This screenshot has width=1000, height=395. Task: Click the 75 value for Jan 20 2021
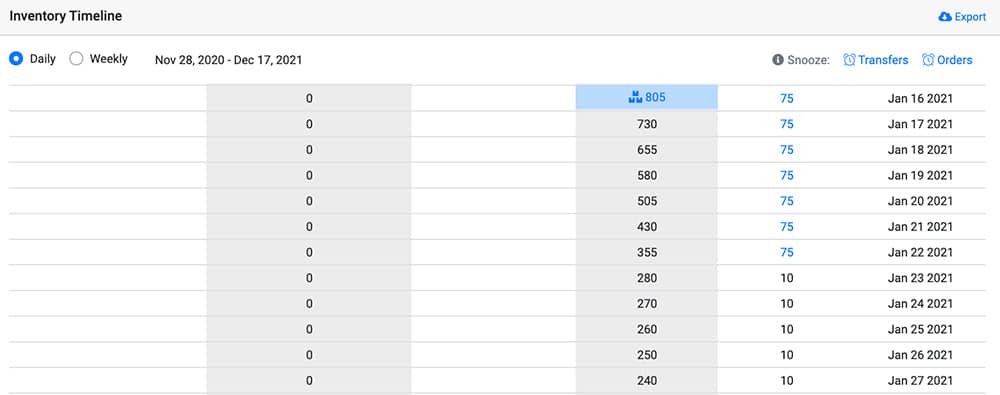786,201
